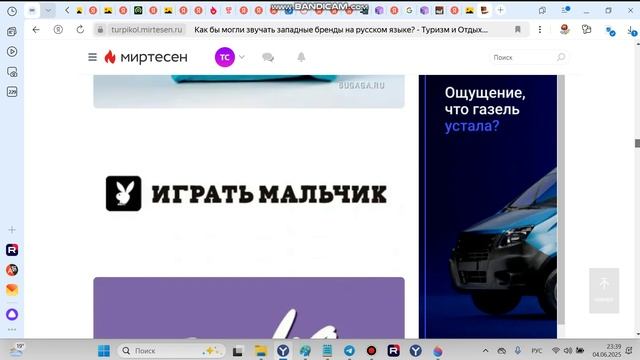This screenshot has width=640, height=360.
Task: Open Bandicam red record icon in taskbar
Action: [x=371, y=351]
